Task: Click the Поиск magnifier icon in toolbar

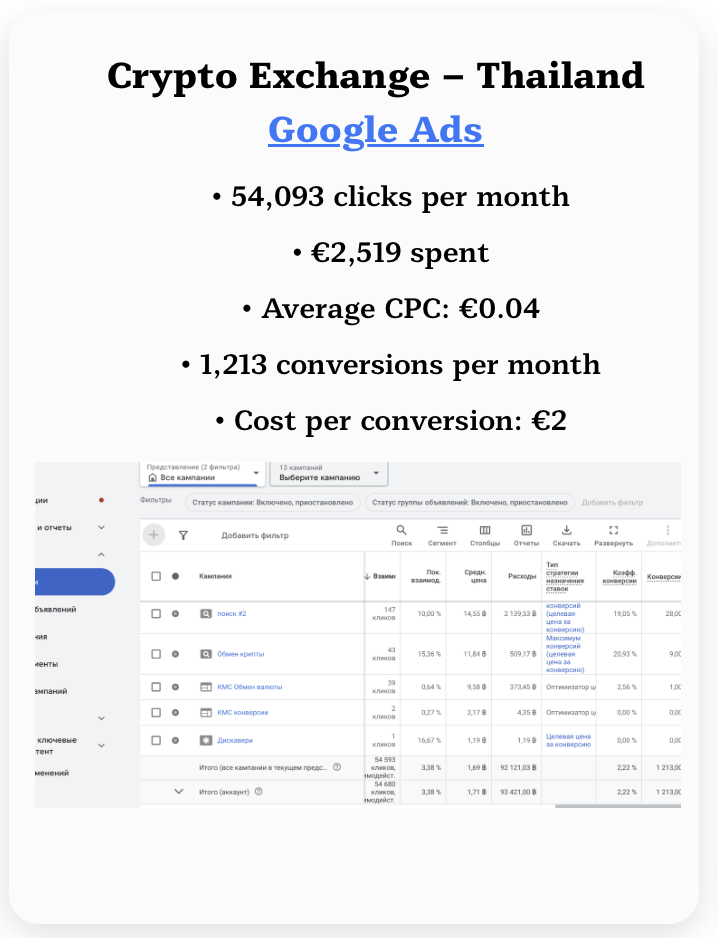Action: [x=401, y=530]
